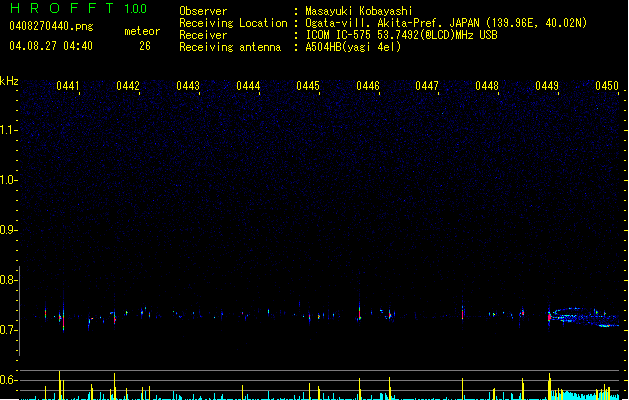Click the Ogata-vill. Akita-Pref. JAPAN location text

(446, 23)
